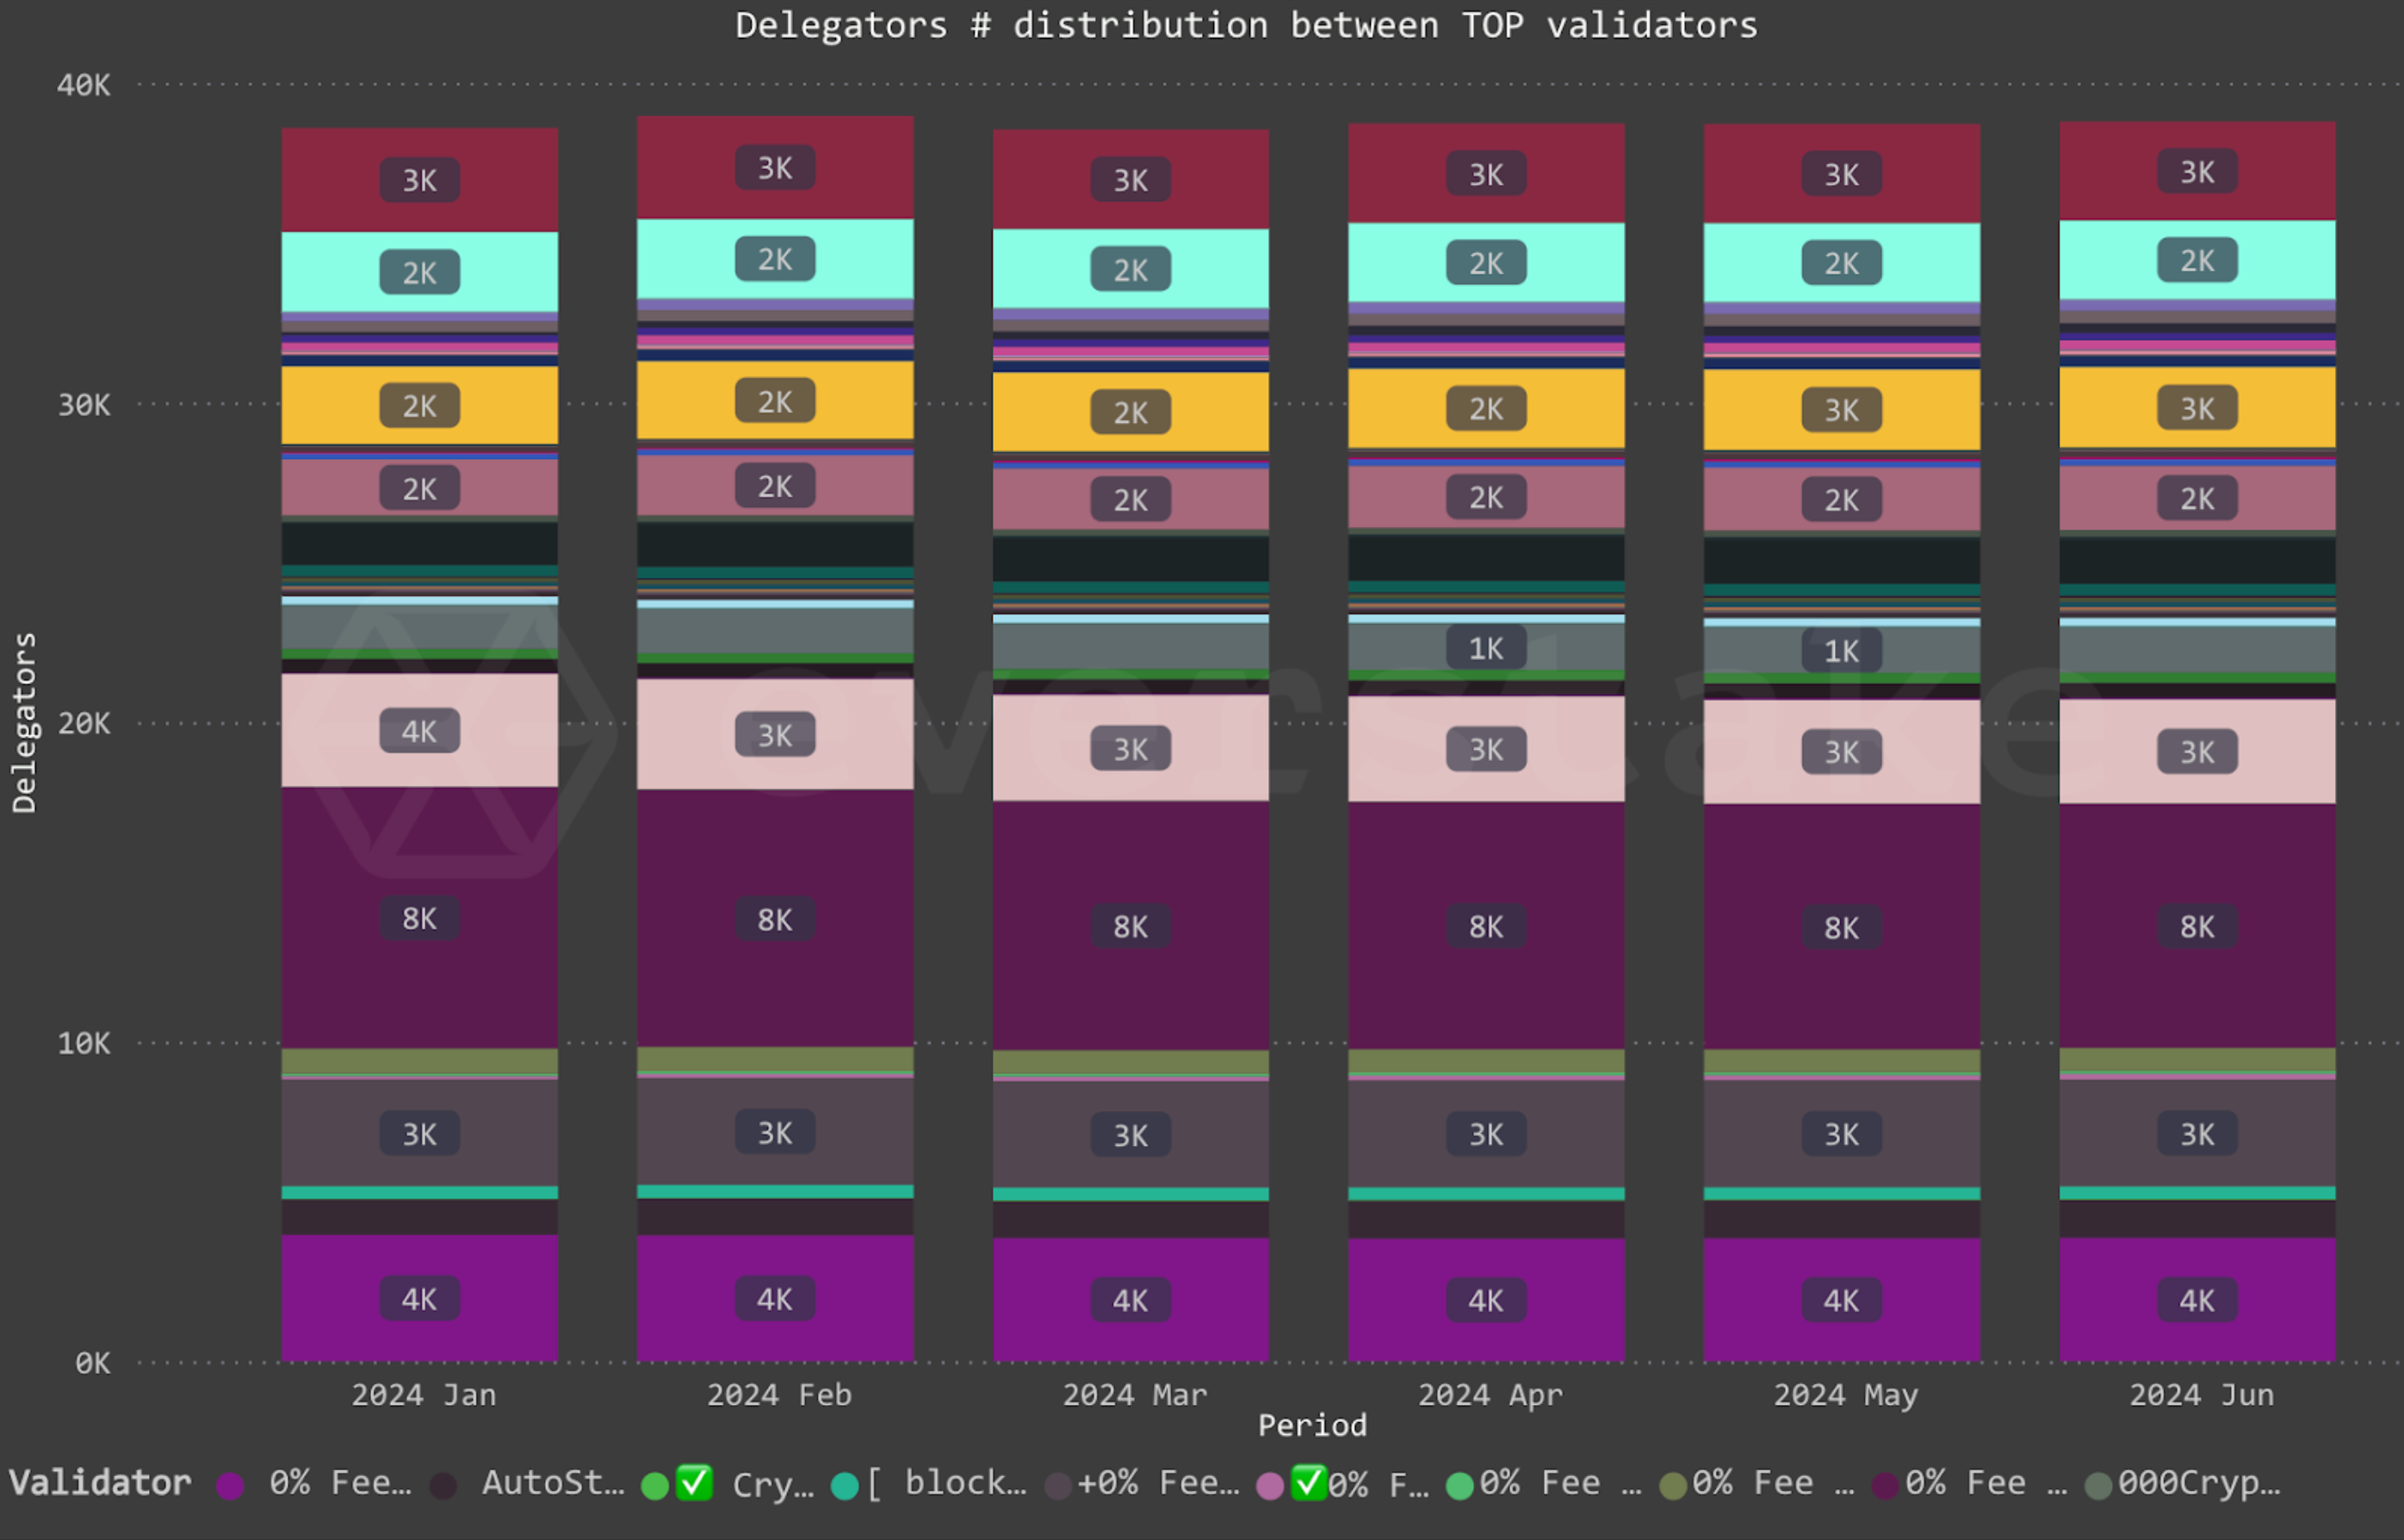Select the 2K yellow segment in 2024 Feb
The image size is (2404, 1540).
tap(775, 401)
